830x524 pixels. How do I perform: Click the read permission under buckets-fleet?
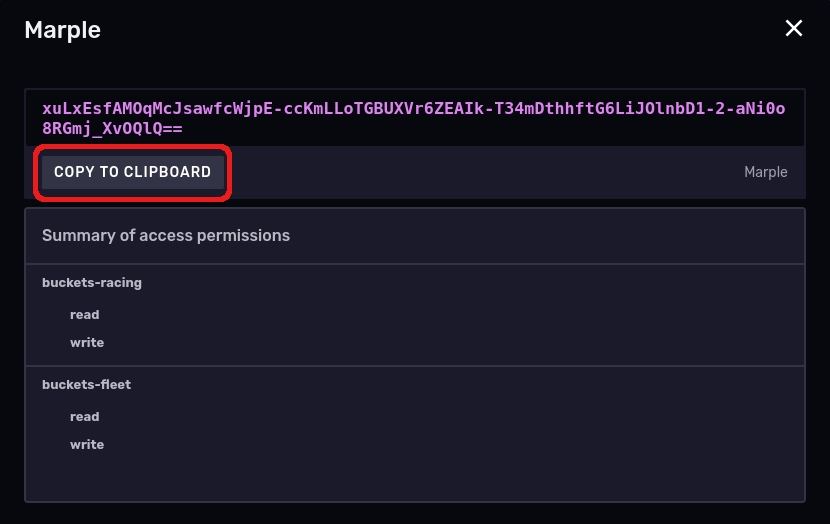[85, 417]
